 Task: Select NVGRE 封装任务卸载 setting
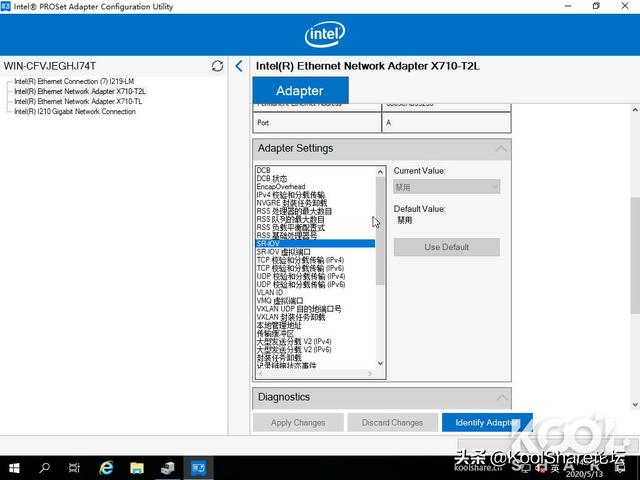coord(292,203)
